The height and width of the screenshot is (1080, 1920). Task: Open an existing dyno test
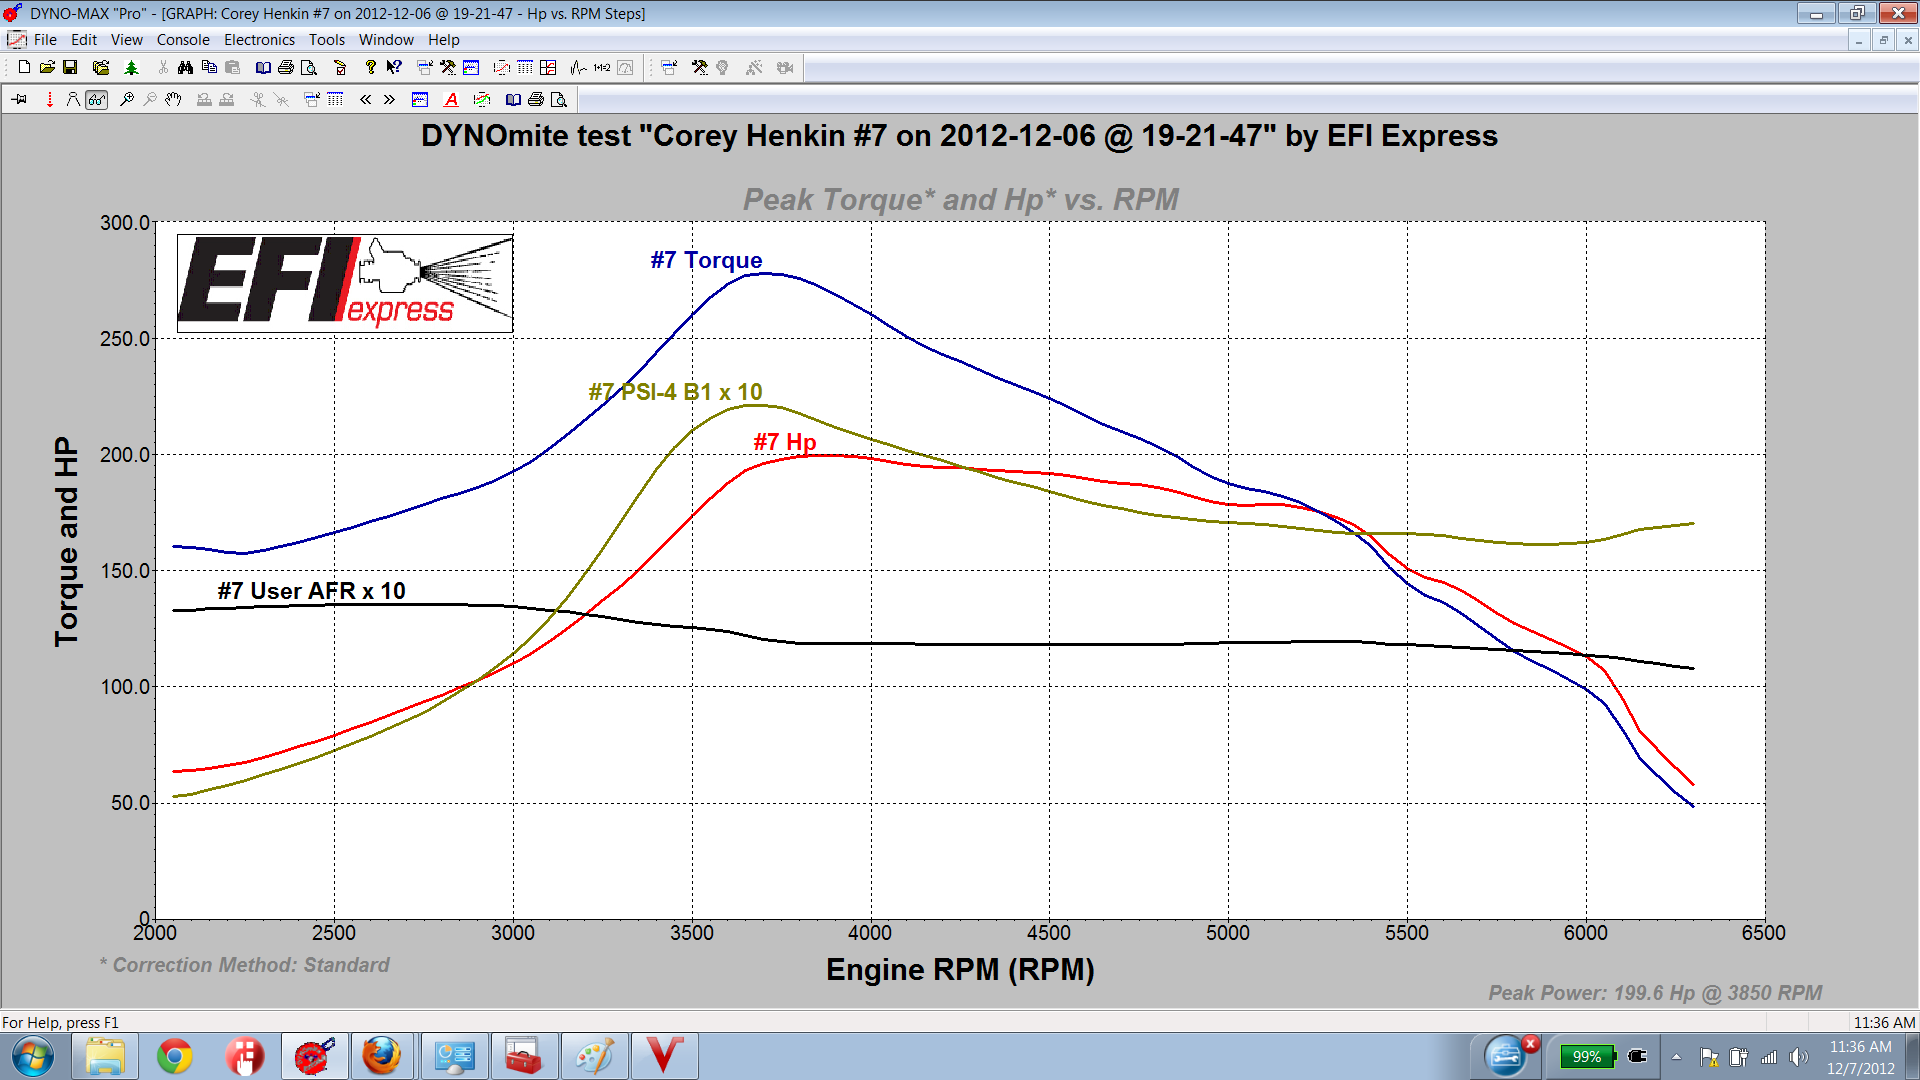[48, 67]
